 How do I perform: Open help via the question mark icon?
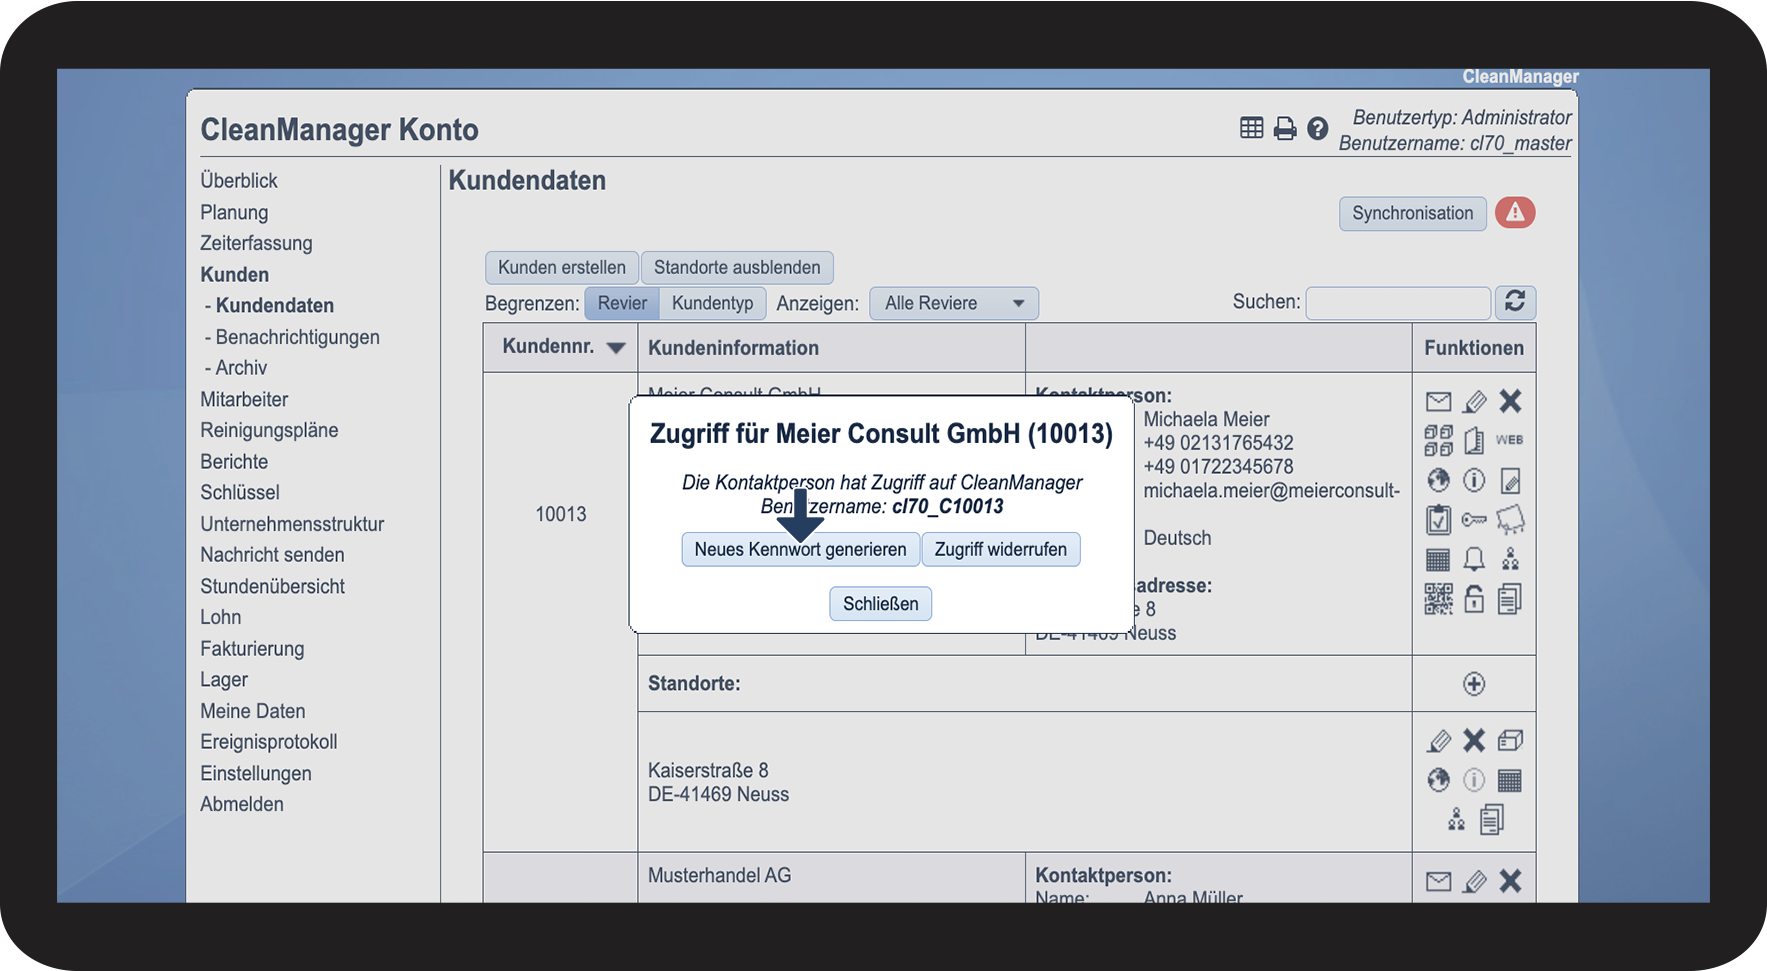click(1318, 128)
